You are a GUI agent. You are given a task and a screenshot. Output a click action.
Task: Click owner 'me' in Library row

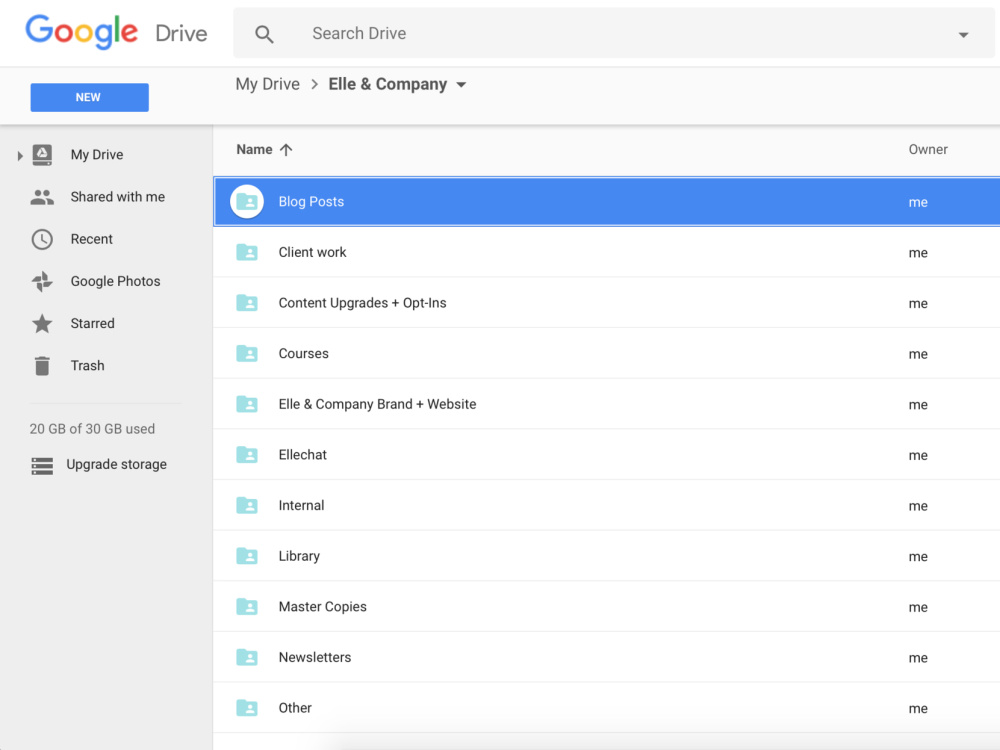click(x=918, y=557)
